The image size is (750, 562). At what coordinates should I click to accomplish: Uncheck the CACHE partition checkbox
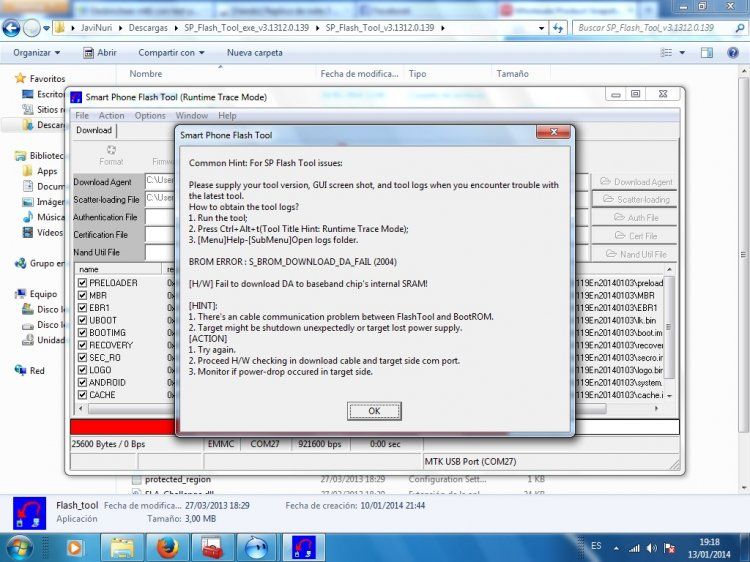(x=82, y=395)
